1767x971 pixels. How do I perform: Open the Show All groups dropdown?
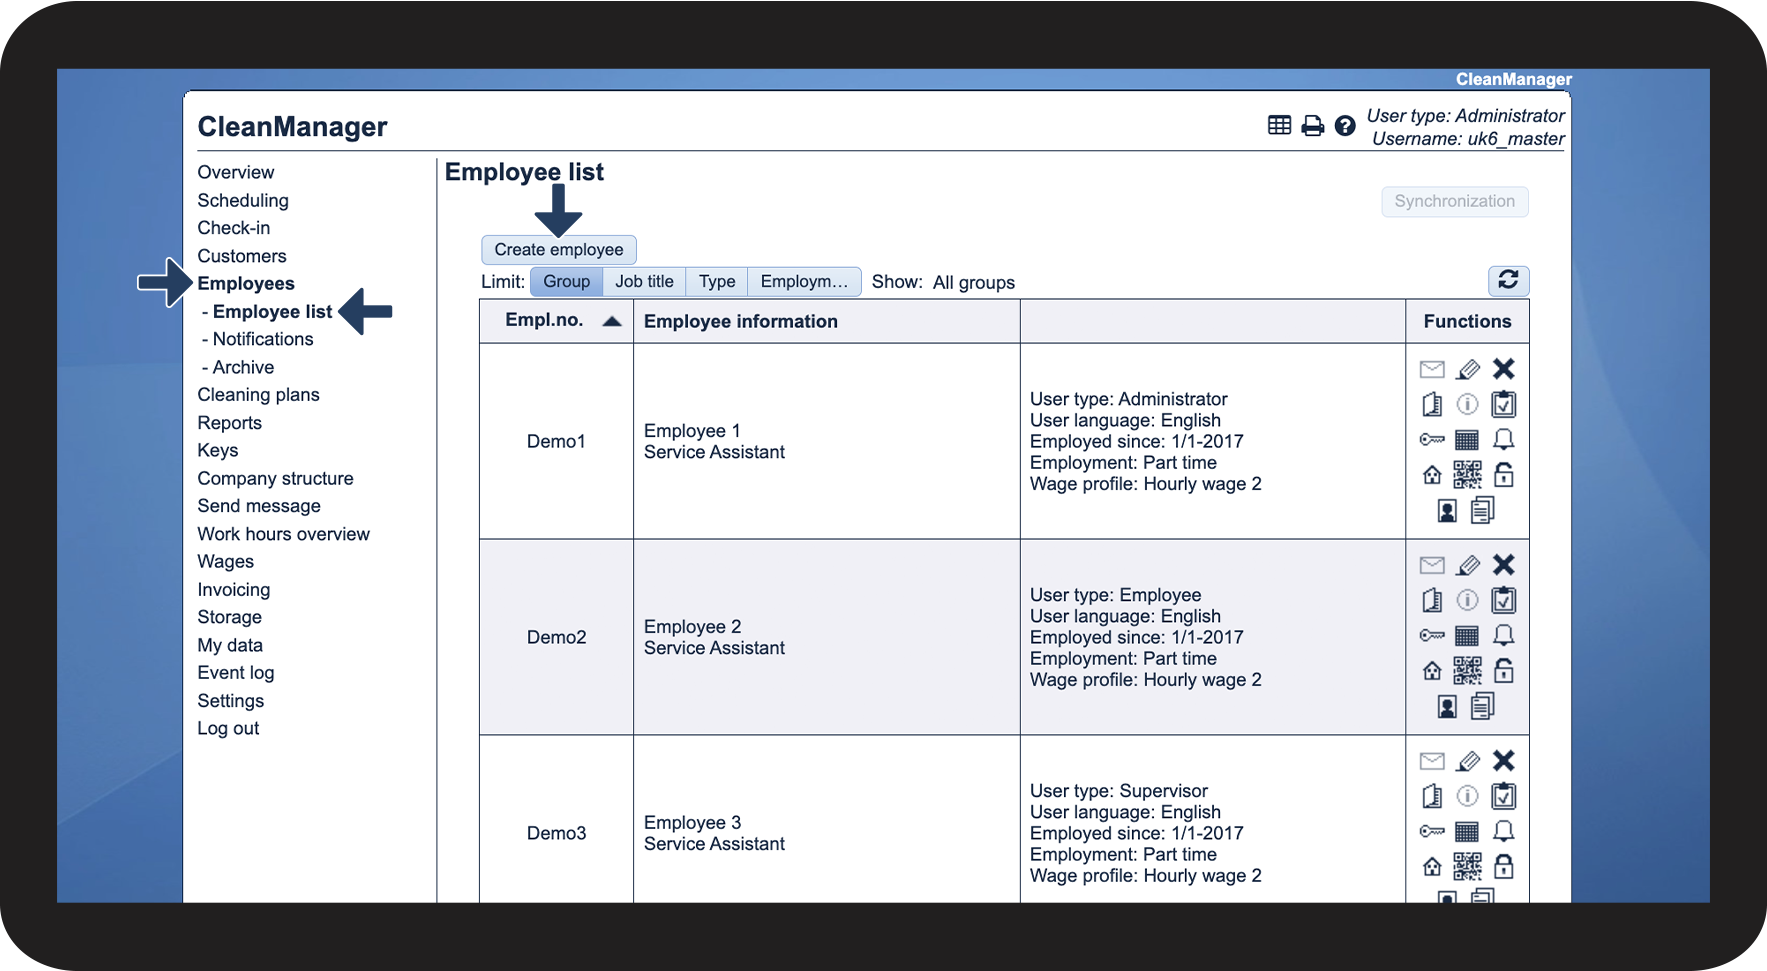(x=973, y=282)
